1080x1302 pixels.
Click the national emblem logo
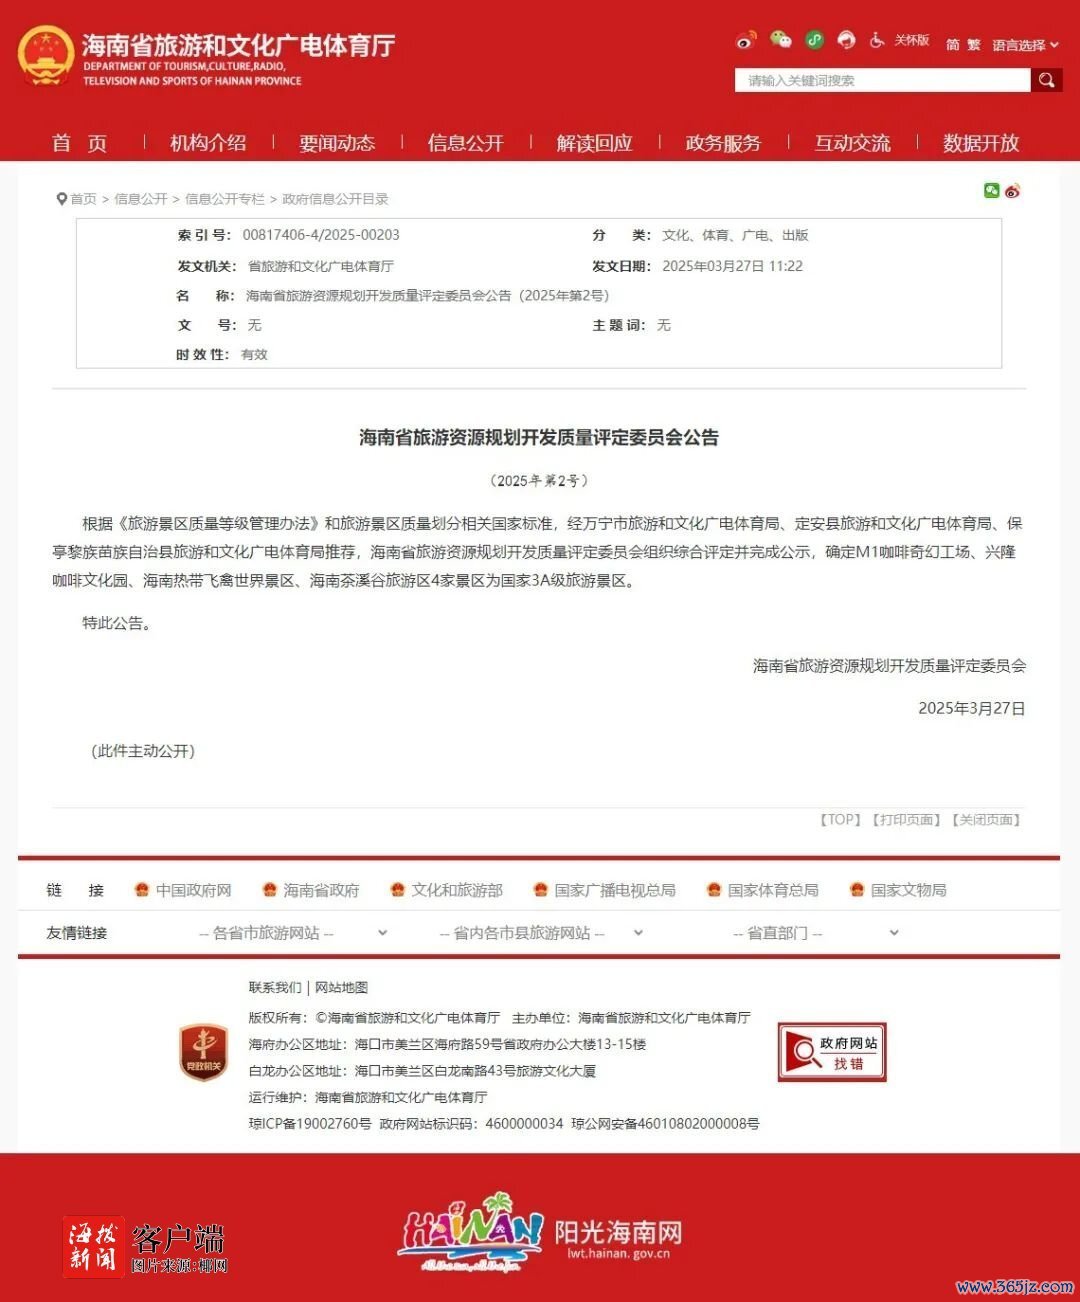tap(45, 55)
